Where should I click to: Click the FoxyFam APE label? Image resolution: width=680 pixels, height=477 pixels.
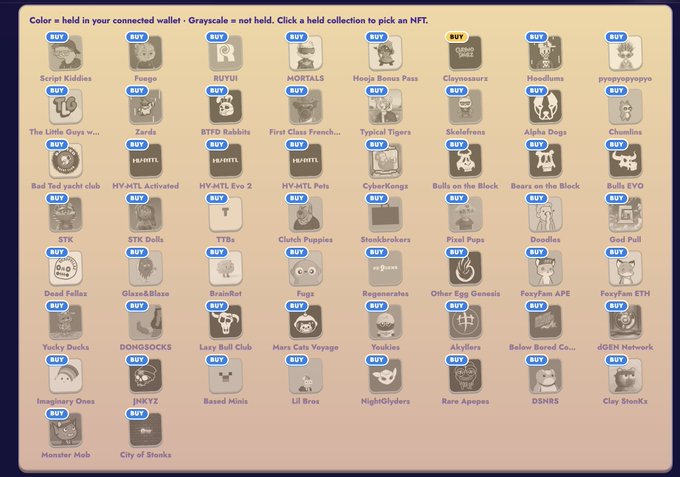[x=545, y=294]
